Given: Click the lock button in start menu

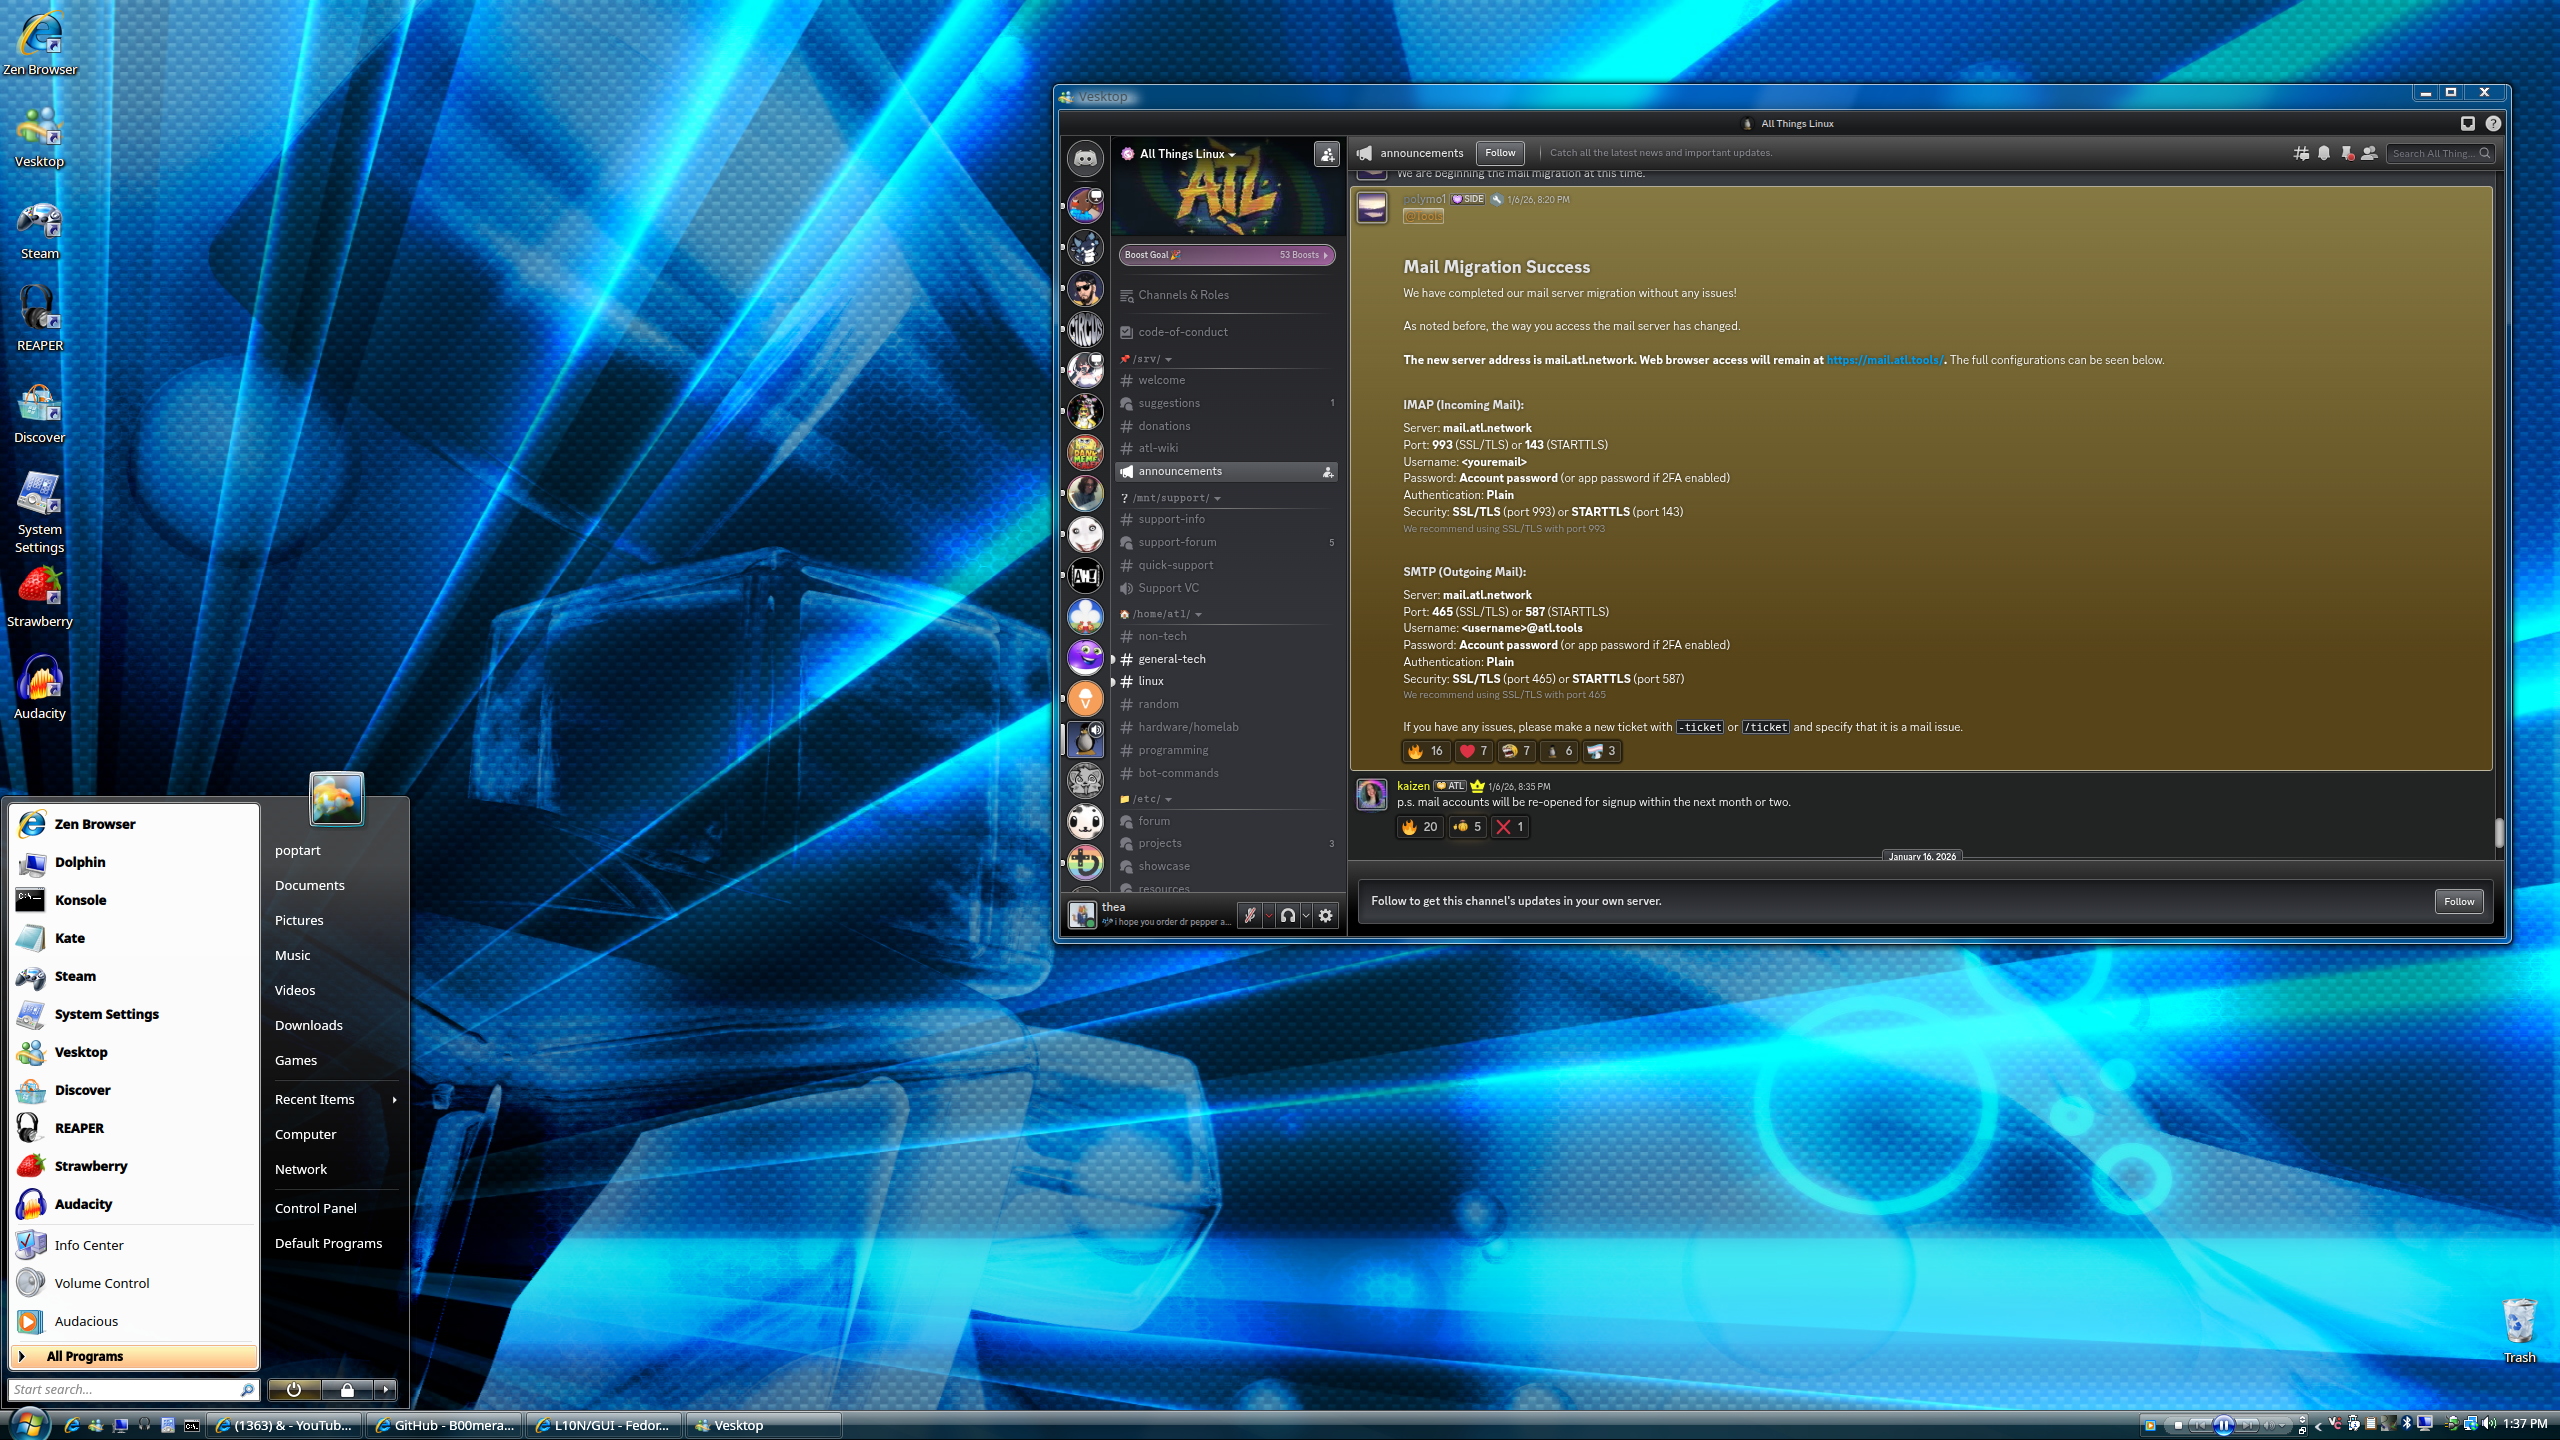Looking at the screenshot, I should point(347,1389).
